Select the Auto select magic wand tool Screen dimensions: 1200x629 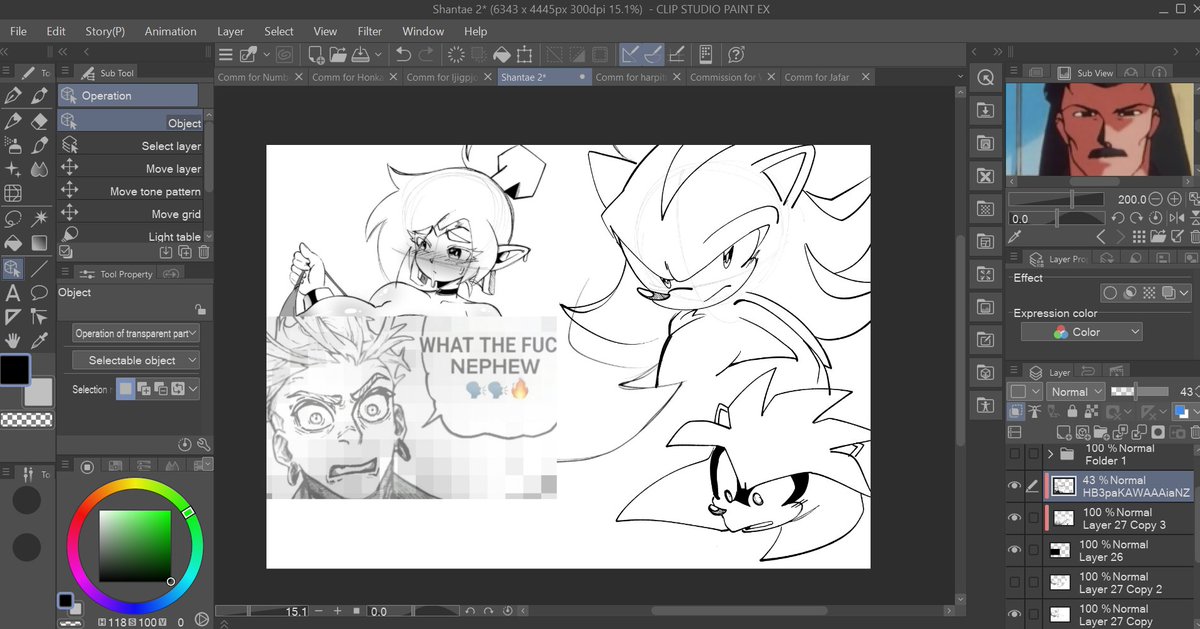[x=39, y=218]
